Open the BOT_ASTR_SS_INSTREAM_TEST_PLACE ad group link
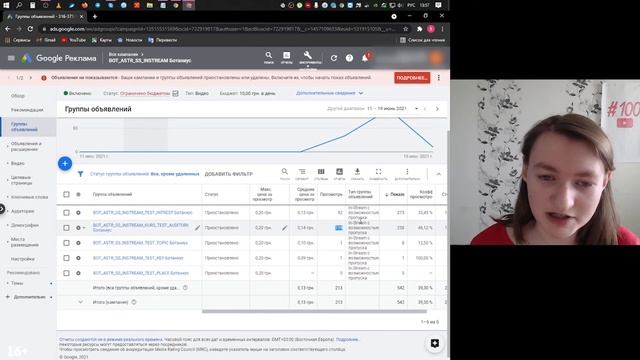Screen dimensions: 640x360 [x=140, y=273]
